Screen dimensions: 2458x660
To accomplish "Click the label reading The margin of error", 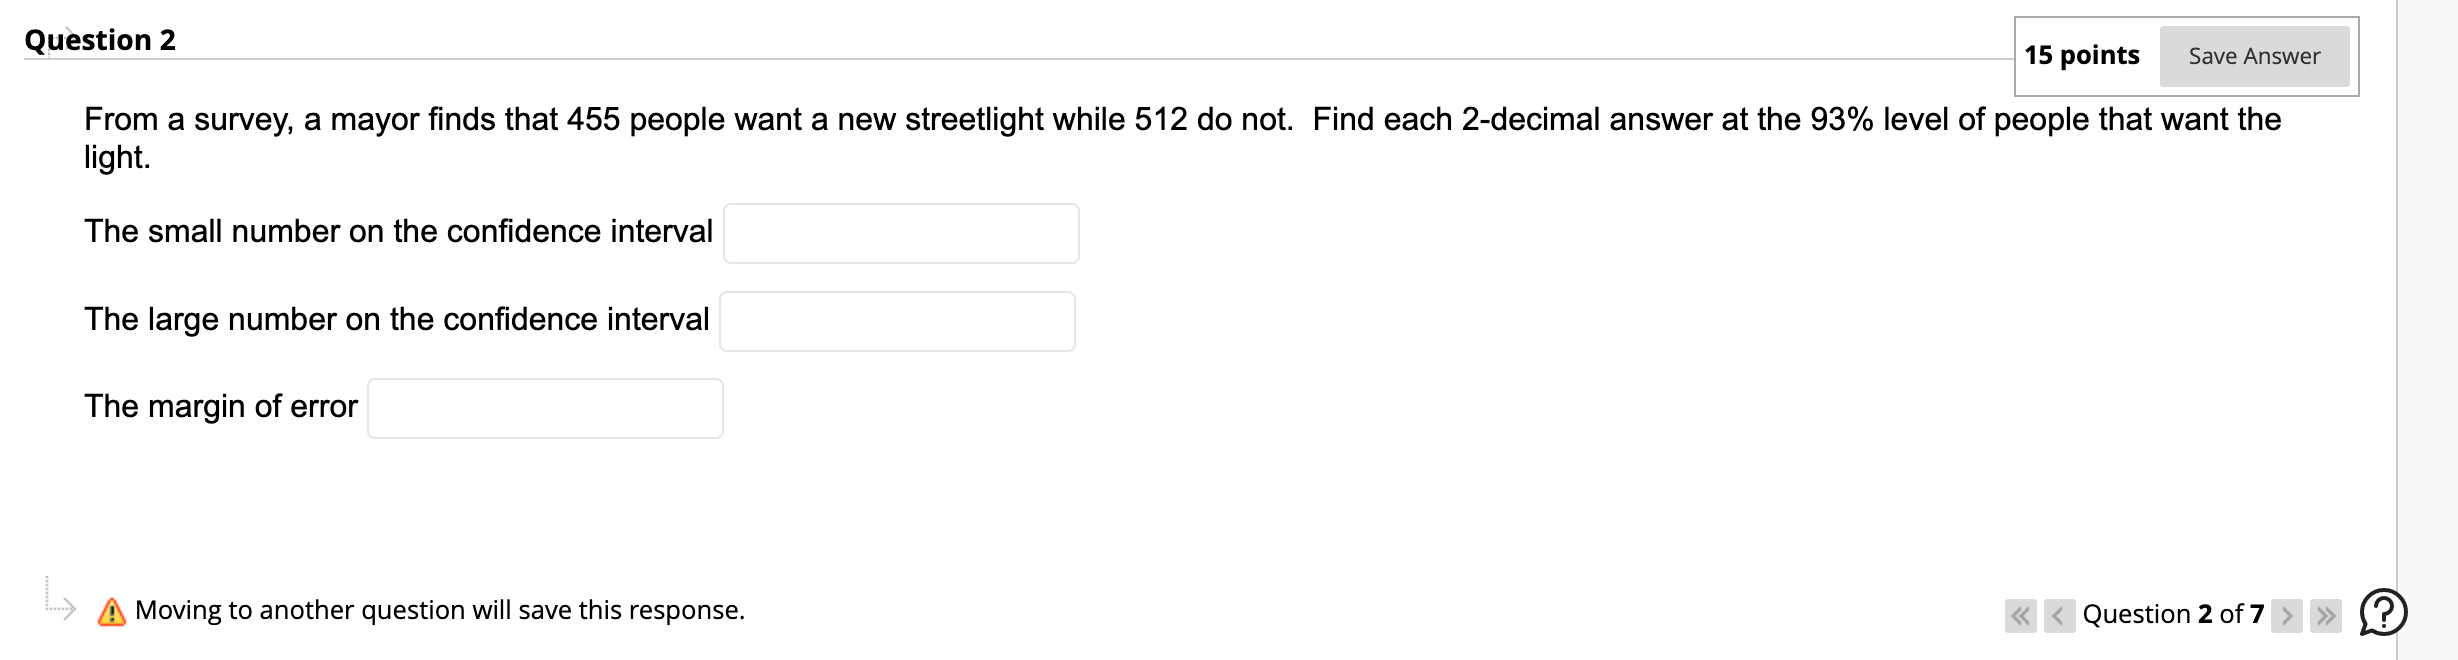I will click(x=220, y=406).
